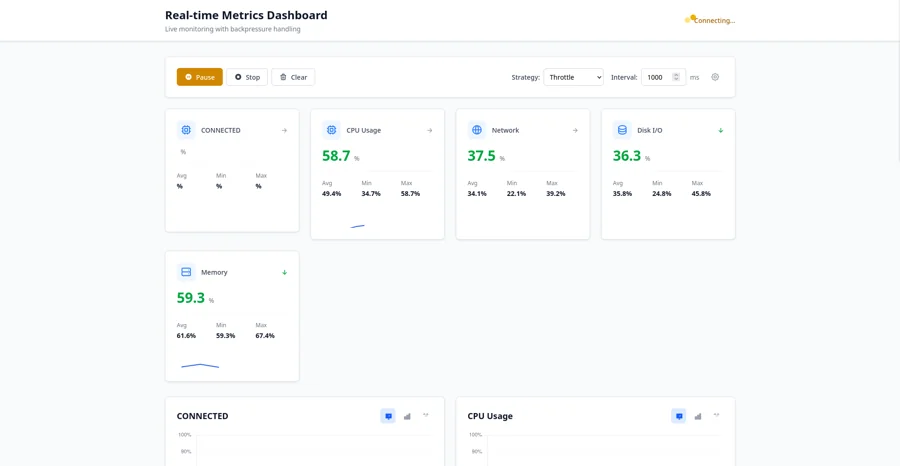Click the Memory card server icon

point(186,272)
